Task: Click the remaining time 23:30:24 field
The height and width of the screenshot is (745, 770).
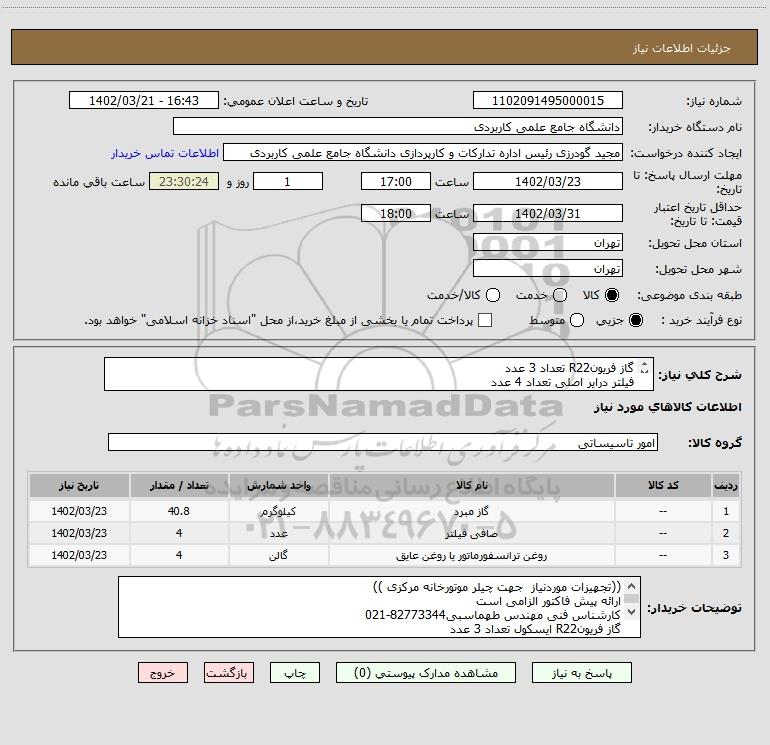Action: (x=184, y=182)
